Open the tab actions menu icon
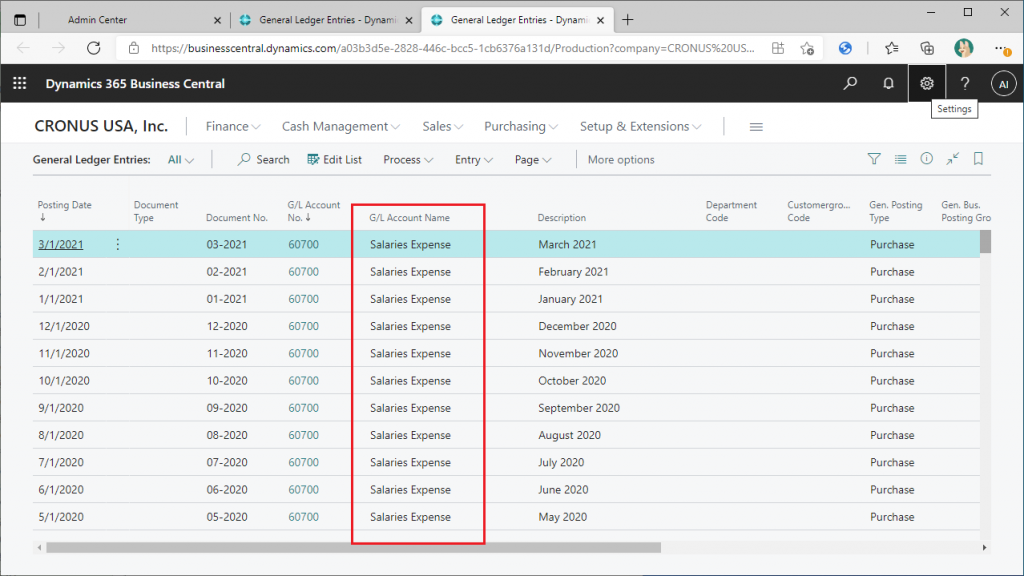This screenshot has width=1024, height=576. click(20, 20)
